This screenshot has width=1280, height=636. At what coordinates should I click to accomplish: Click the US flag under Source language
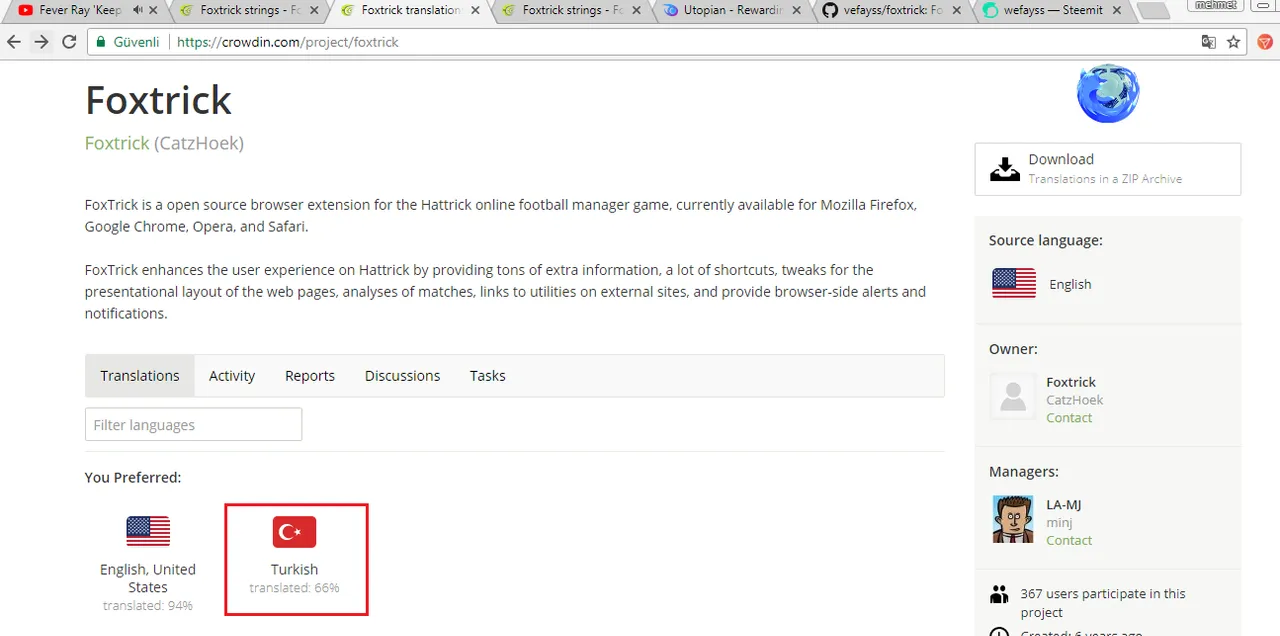pos(1014,283)
